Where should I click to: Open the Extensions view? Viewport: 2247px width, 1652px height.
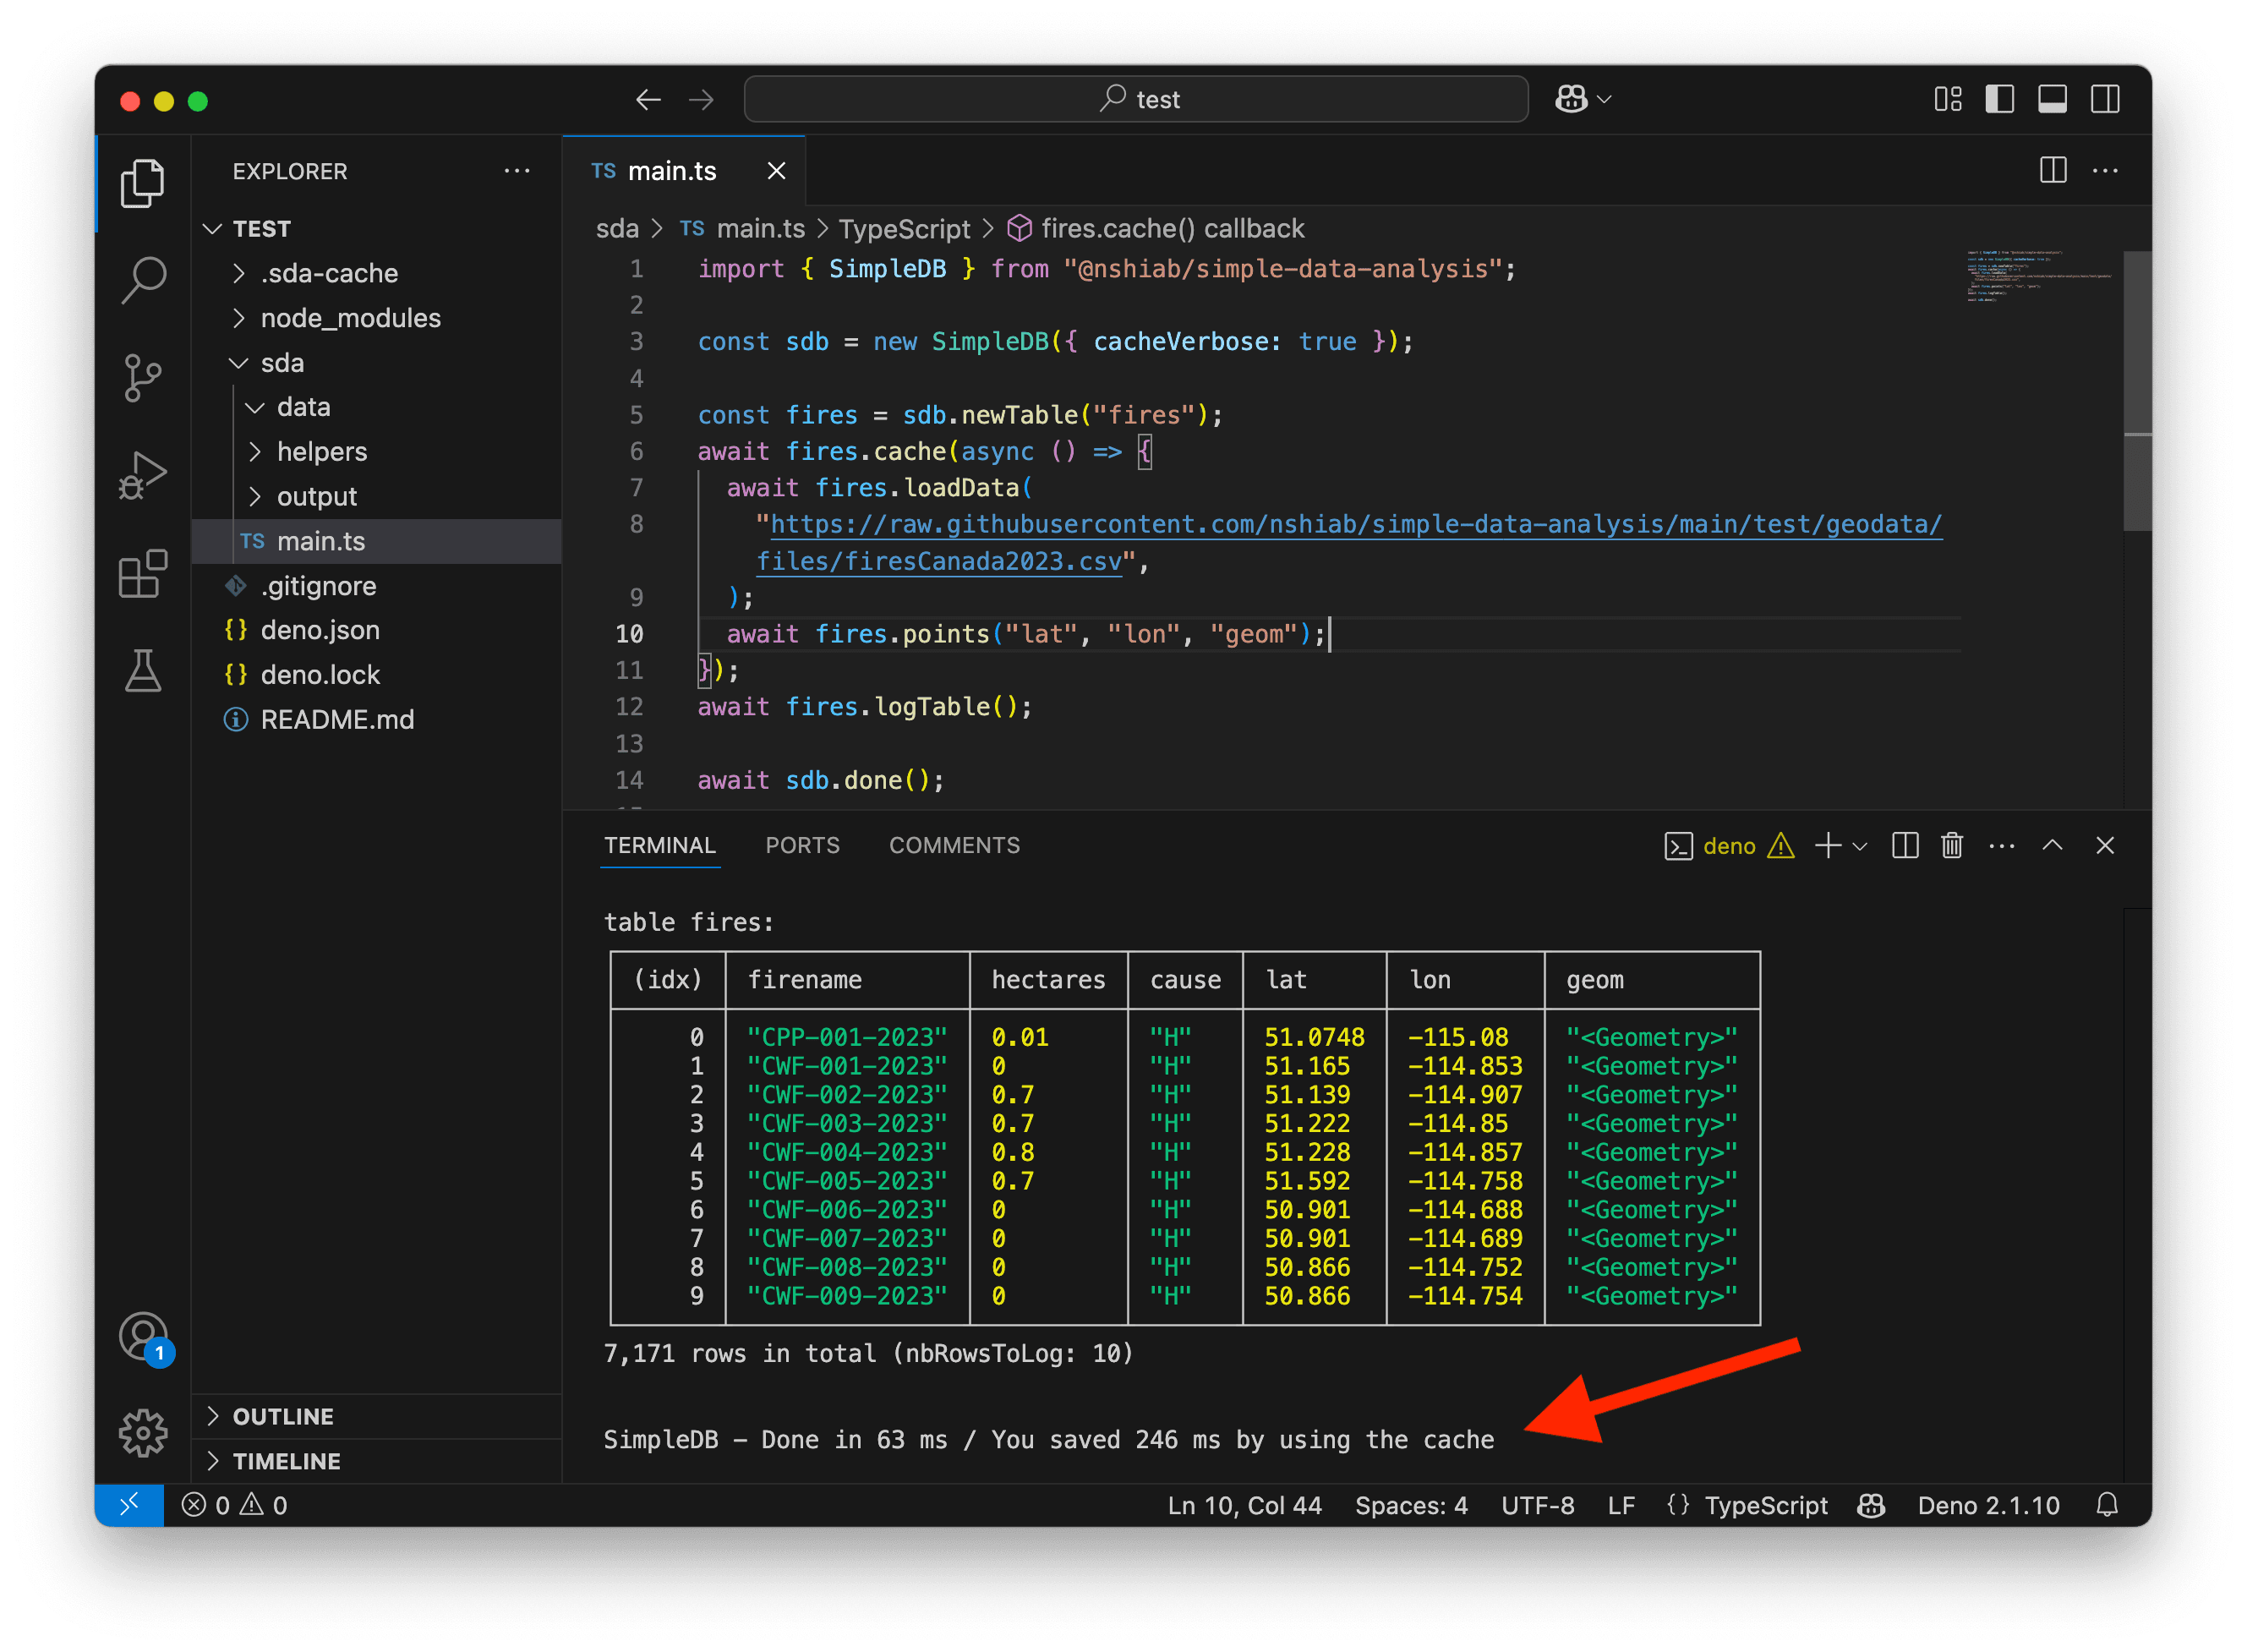(x=142, y=573)
